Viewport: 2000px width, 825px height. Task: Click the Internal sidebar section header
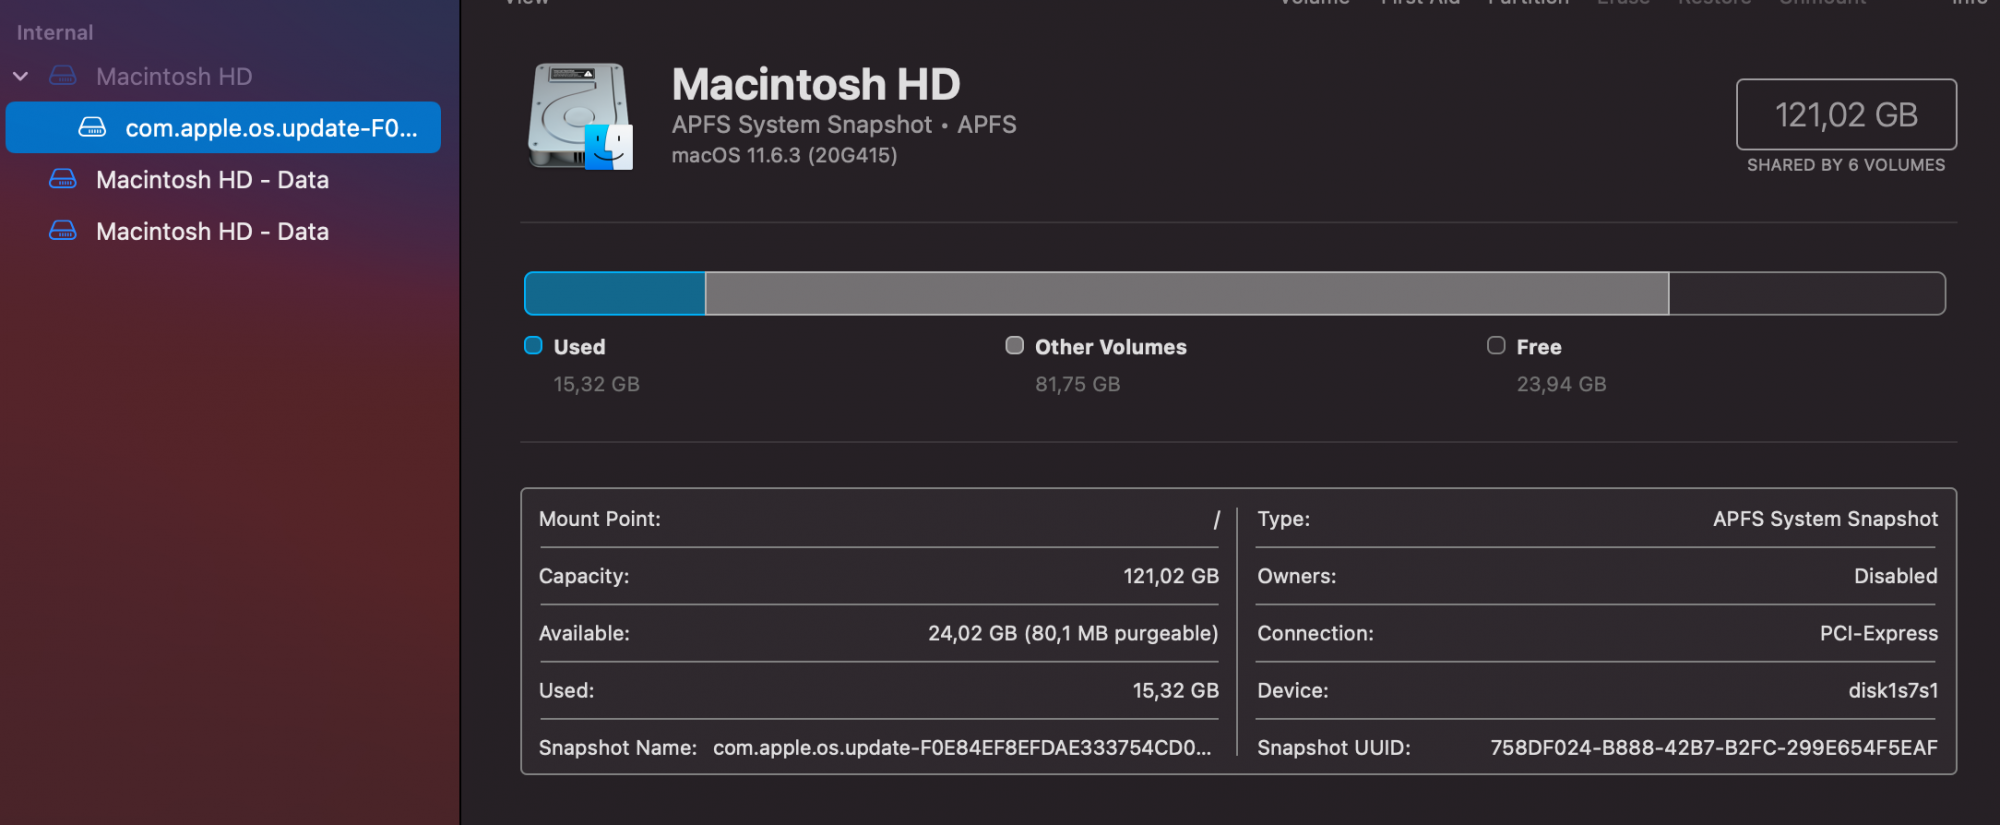click(x=55, y=32)
